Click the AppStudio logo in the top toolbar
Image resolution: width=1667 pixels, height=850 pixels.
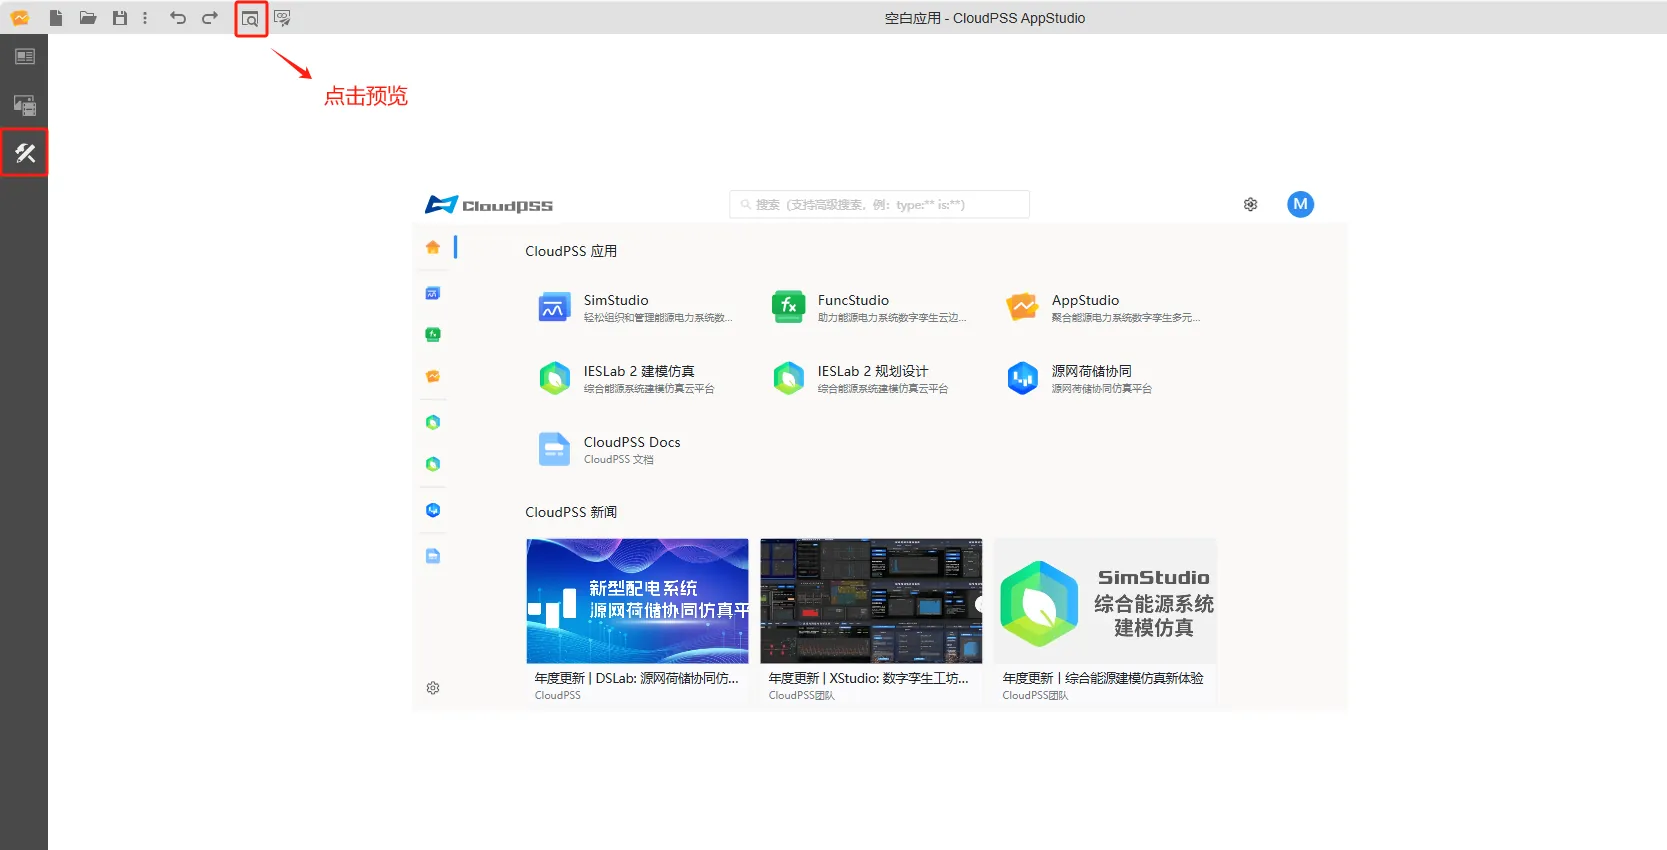pyautogui.click(x=20, y=18)
